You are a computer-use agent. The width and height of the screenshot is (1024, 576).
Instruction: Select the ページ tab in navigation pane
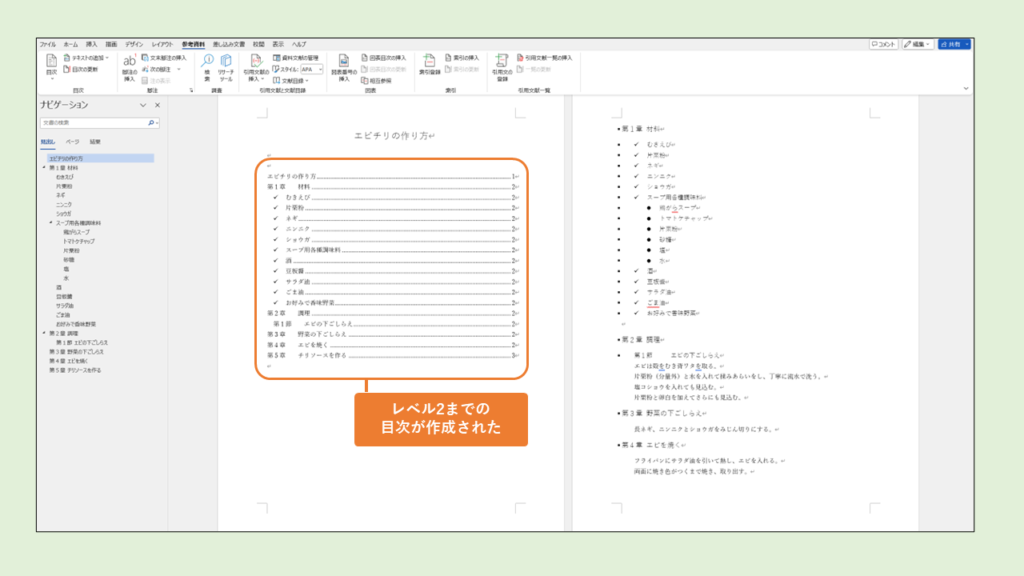pyautogui.click(x=72, y=142)
